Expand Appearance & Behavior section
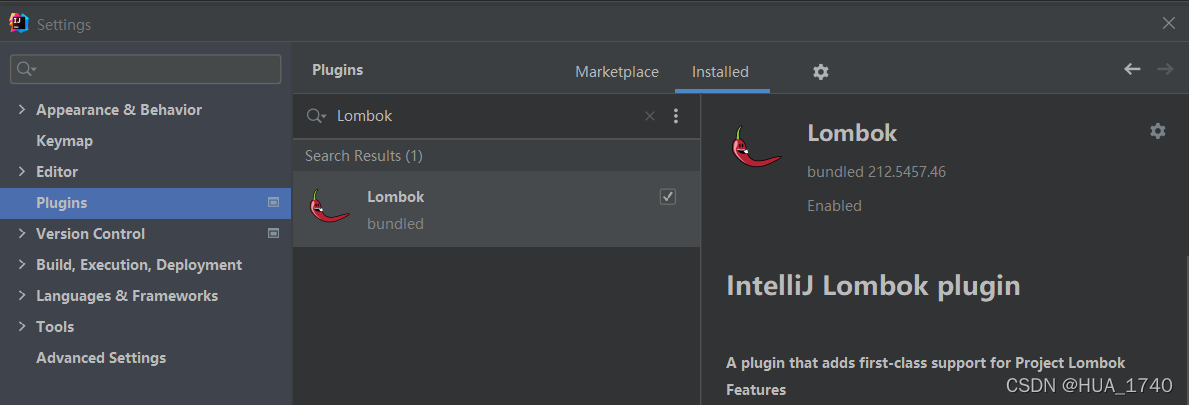Viewport: 1189px width, 405px height. pos(21,110)
